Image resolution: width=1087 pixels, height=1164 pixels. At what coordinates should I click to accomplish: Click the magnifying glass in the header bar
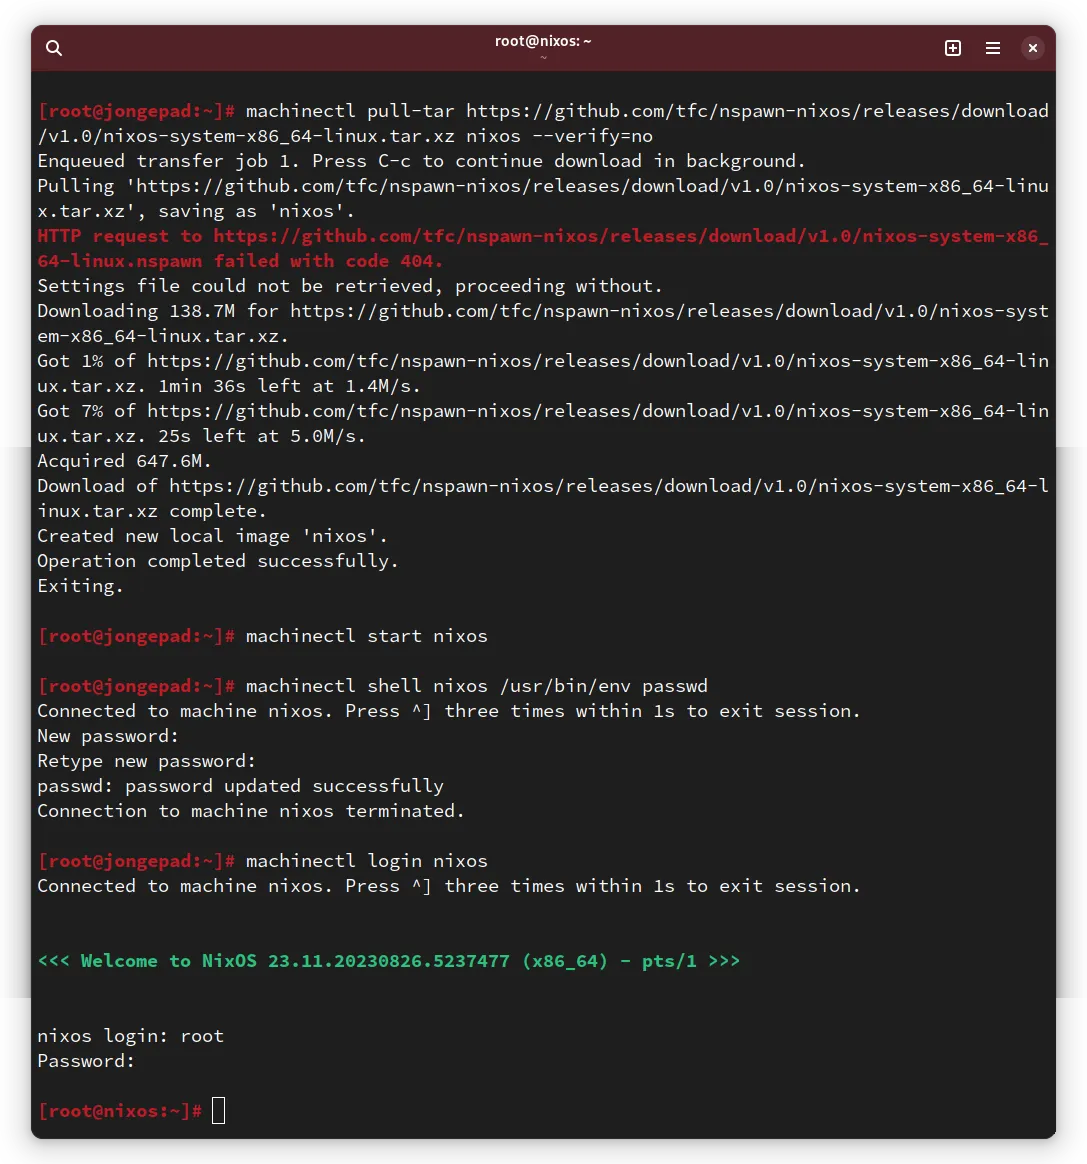pyautogui.click(x=53, y=47)
